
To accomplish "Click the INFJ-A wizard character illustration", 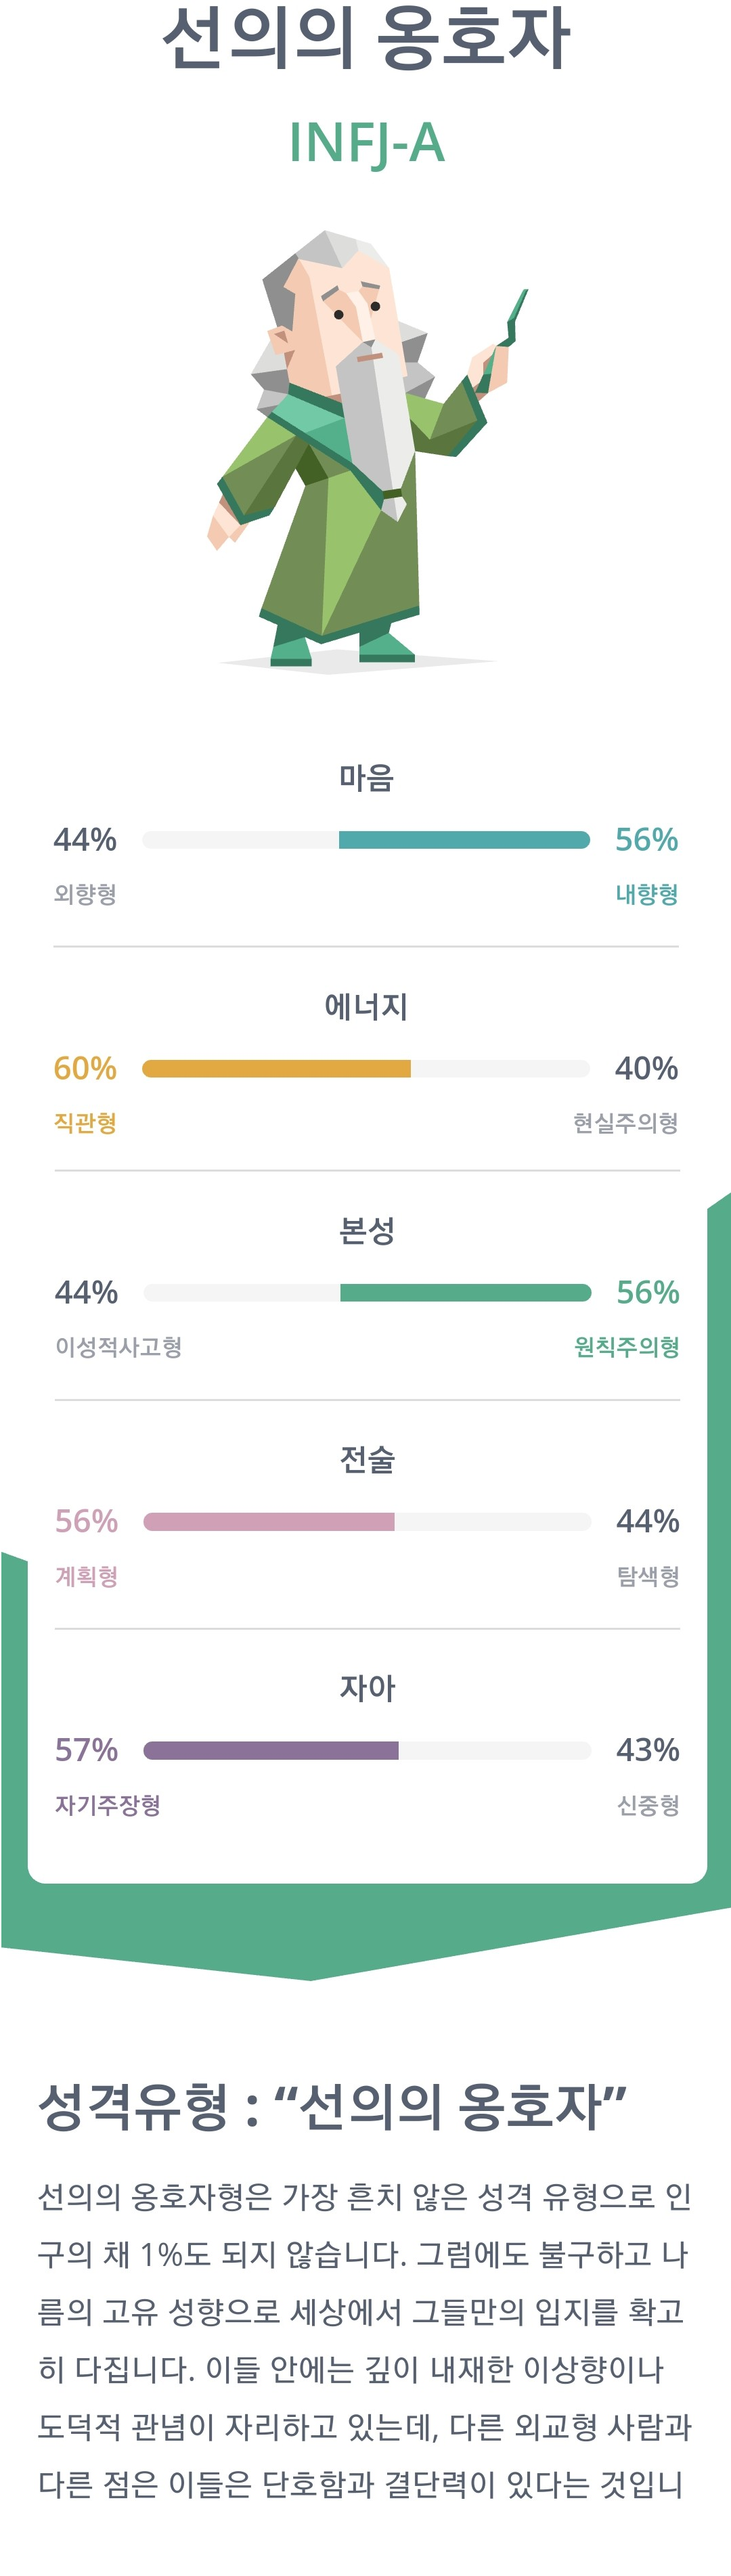I will pos(366,450).
